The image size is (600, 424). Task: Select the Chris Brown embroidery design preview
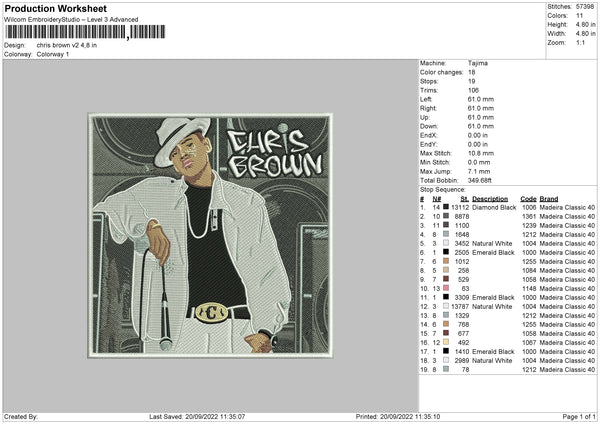click(x=210, y=235)
